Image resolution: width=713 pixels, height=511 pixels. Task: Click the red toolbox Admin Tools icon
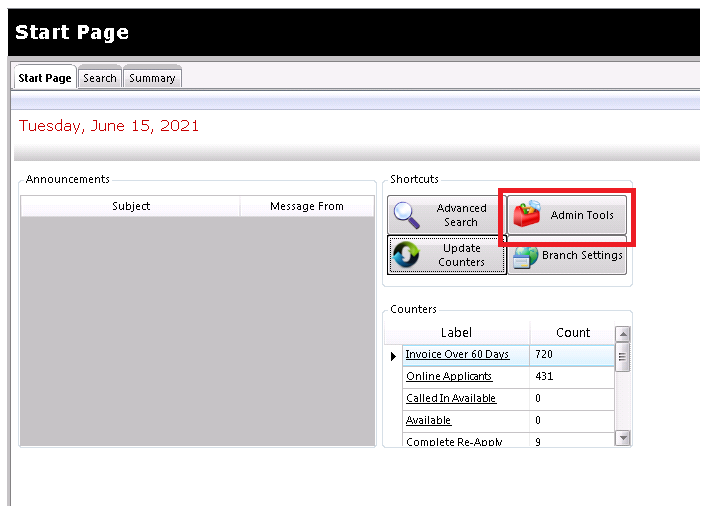point(527,214)
